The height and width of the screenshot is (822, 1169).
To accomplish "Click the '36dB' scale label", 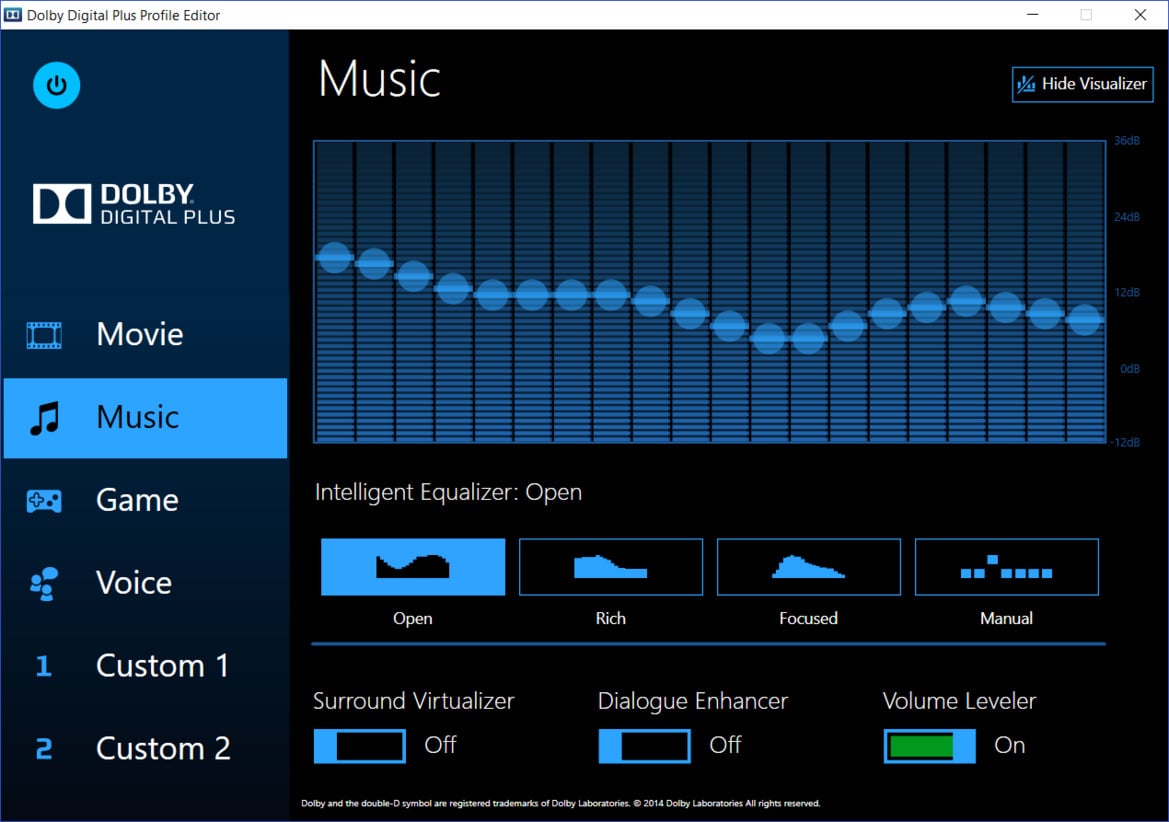I will pyautogui.click(x=1127, y=141).
